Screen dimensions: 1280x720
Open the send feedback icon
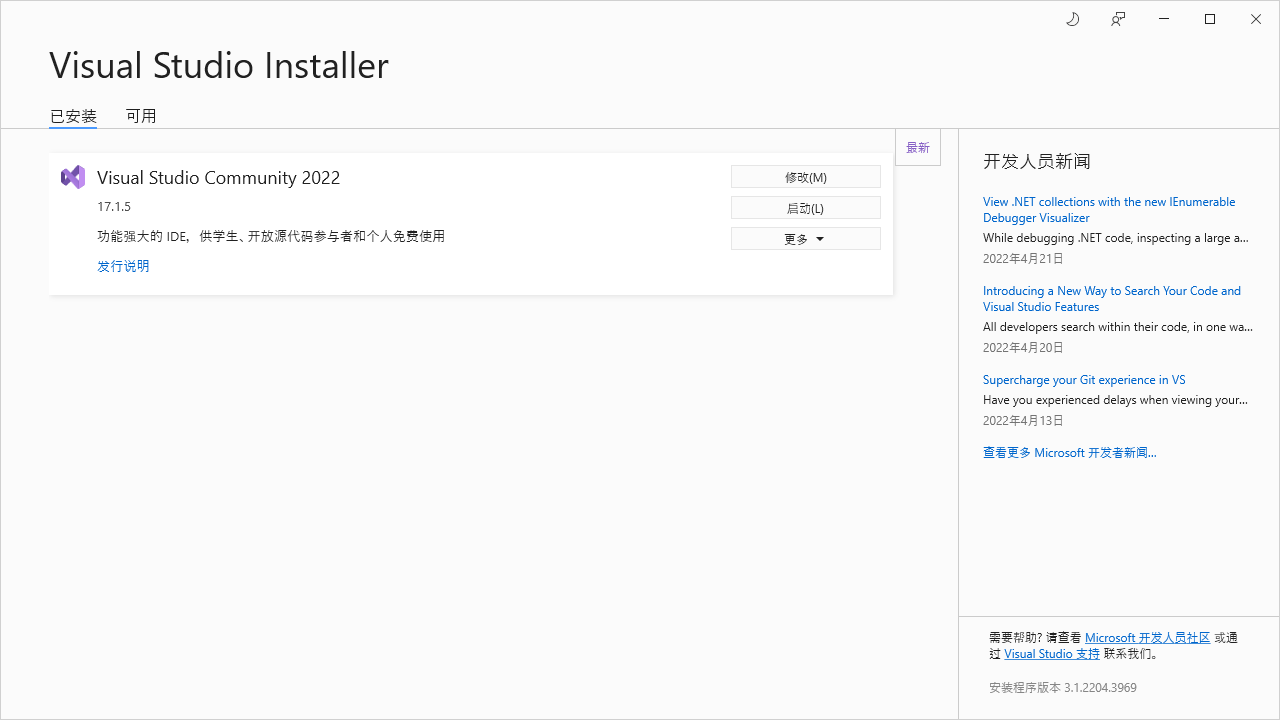[1118, 19]
